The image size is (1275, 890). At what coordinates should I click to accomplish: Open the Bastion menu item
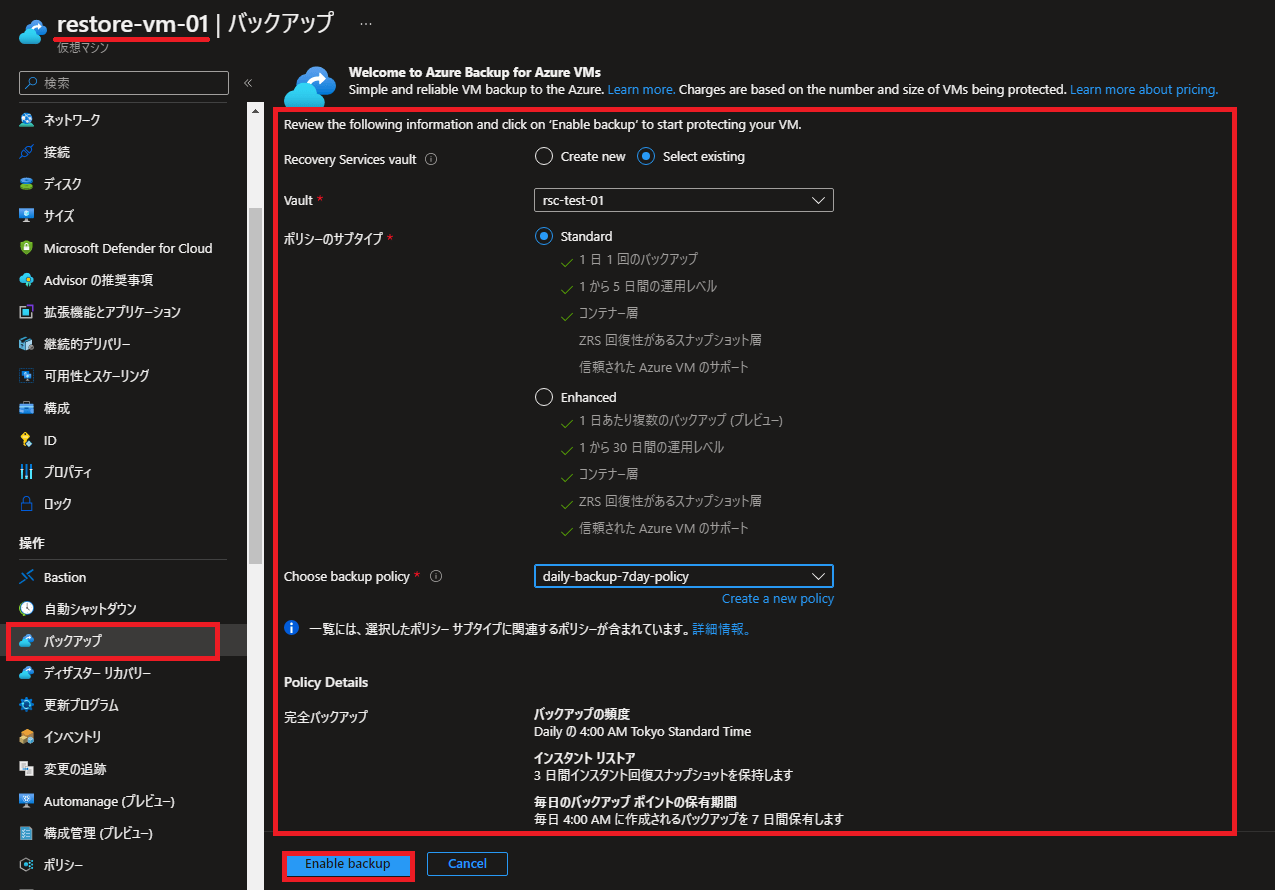point(123,577)
